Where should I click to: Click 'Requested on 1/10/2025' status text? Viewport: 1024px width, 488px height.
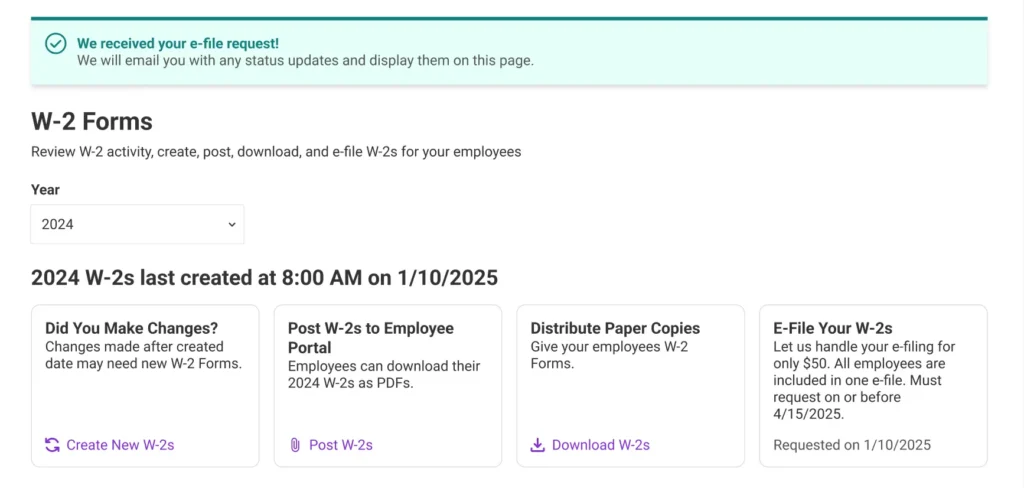pos(852,445)
